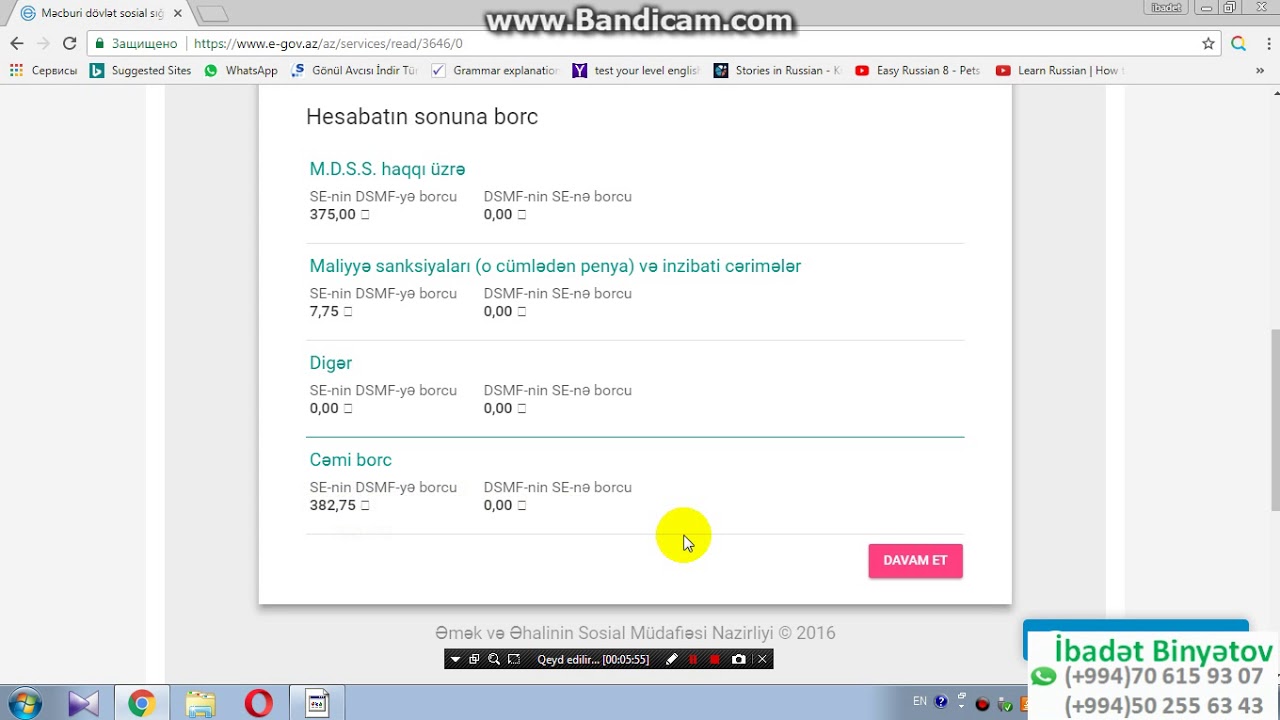1280x720 pixels.
Task: Click the Cəmi borc section heading
Action: pos(350,460)
